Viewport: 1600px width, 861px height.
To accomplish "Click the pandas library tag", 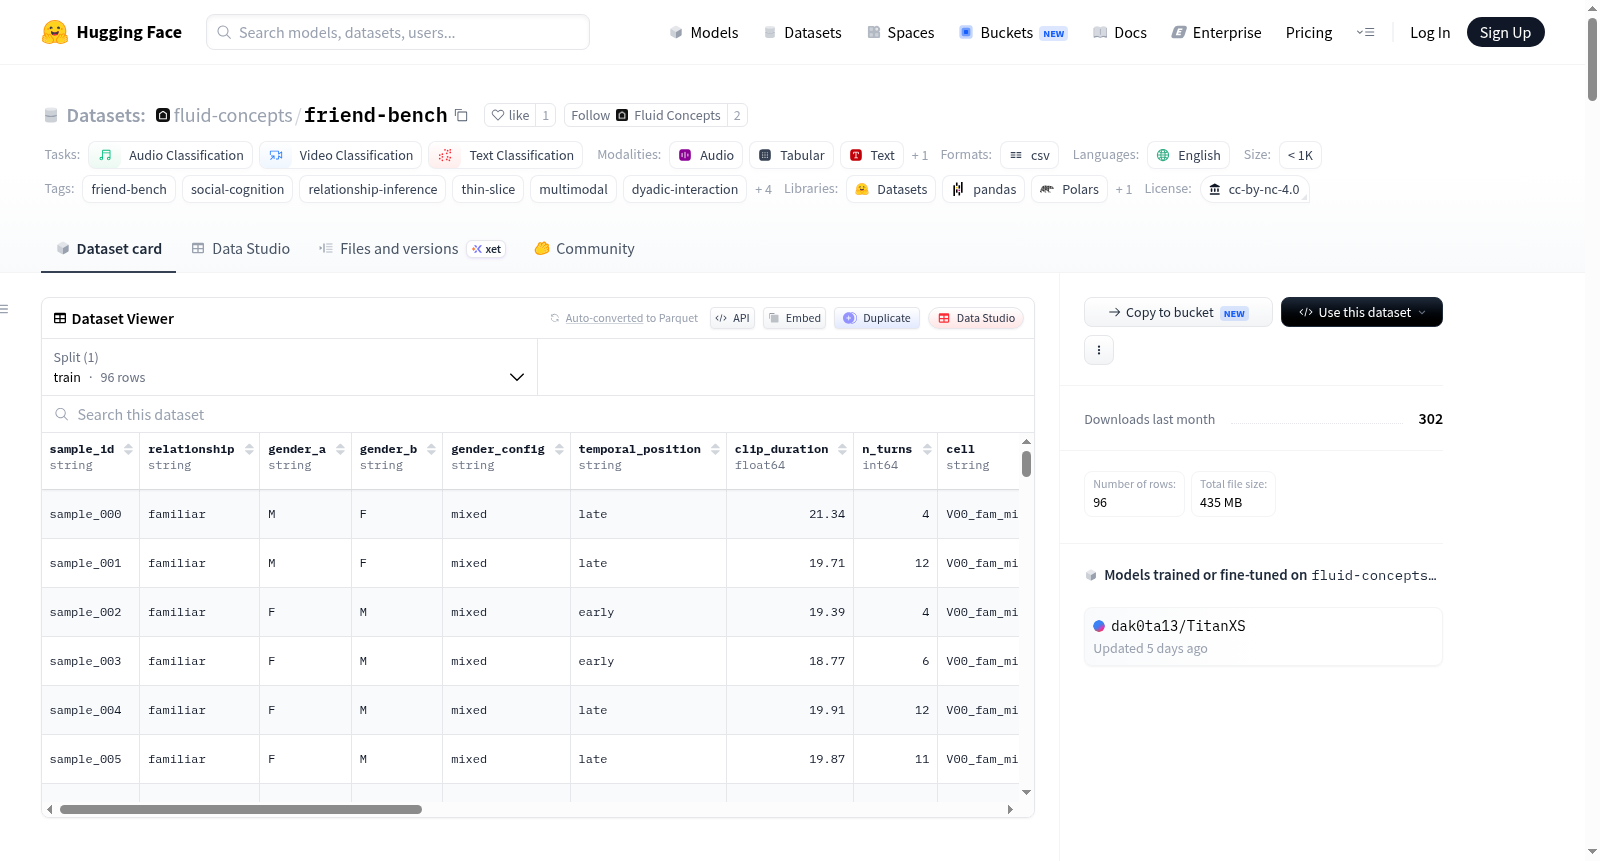I will [x=983, y=189].
